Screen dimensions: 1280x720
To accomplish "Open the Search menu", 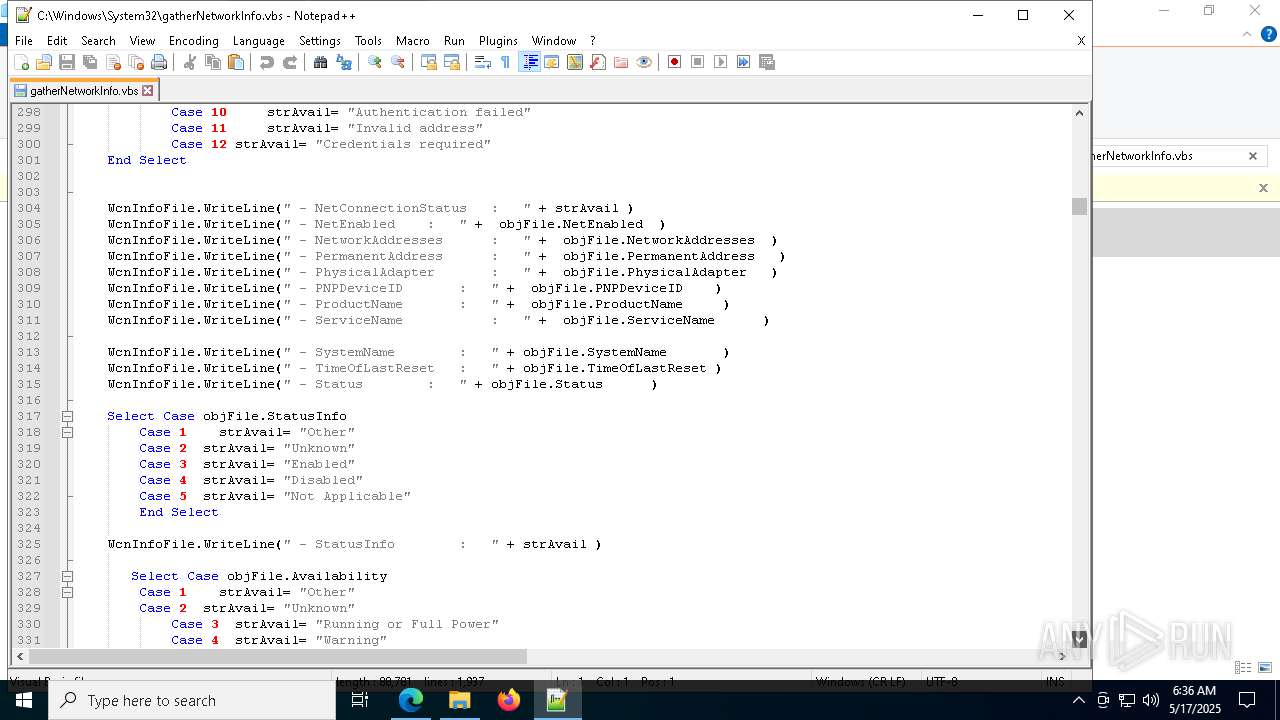I will (x=98, y=41).
